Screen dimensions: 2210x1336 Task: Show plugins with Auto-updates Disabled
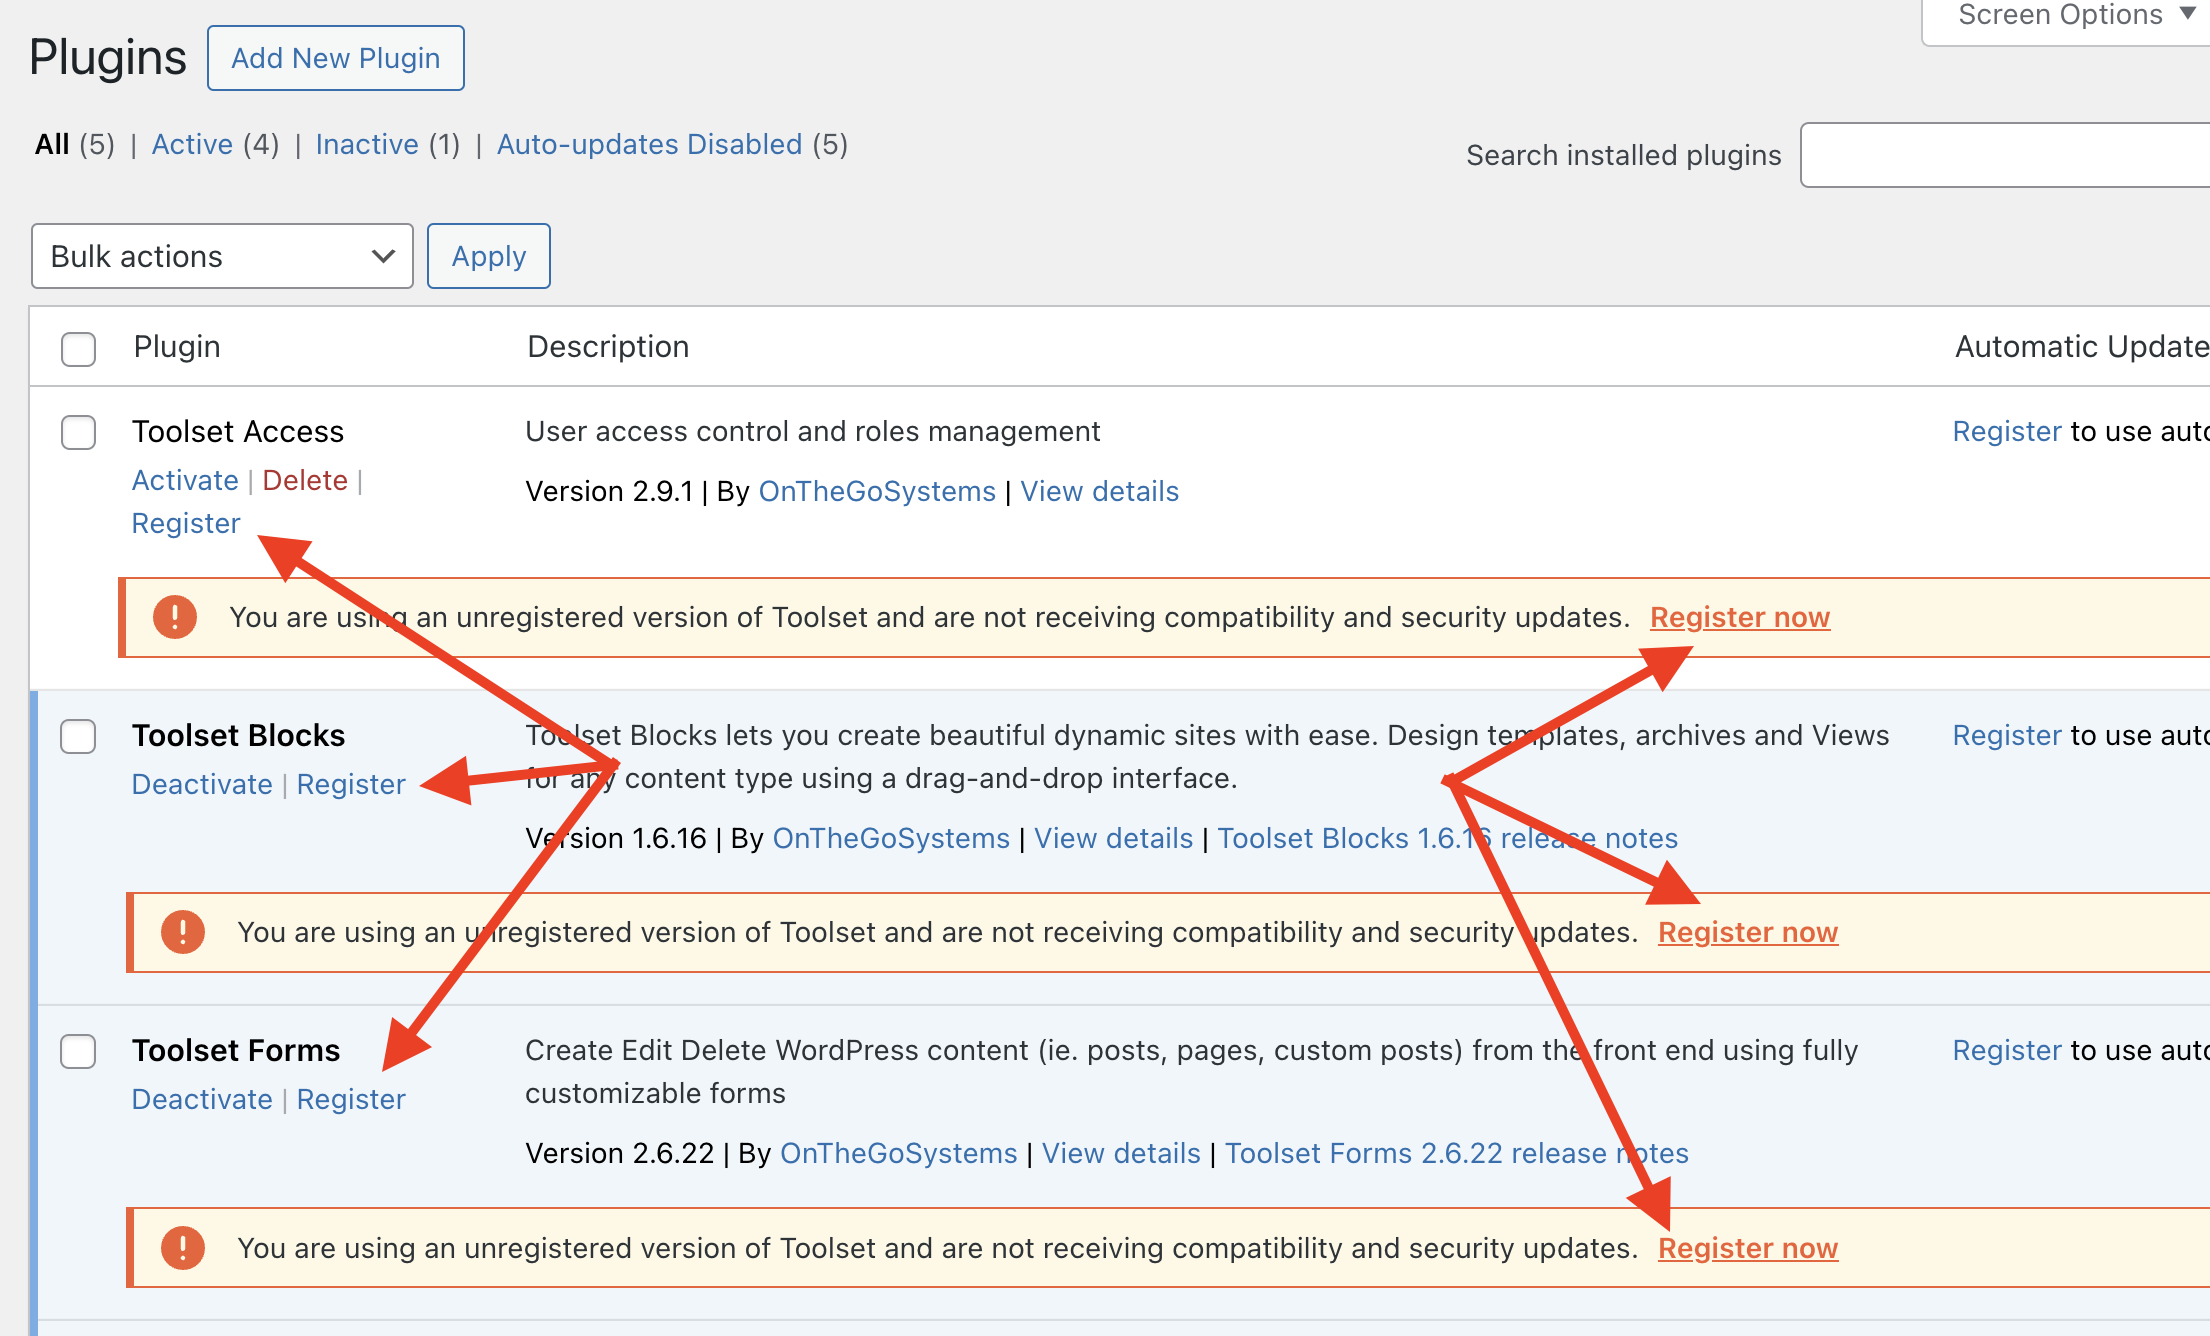649,145
